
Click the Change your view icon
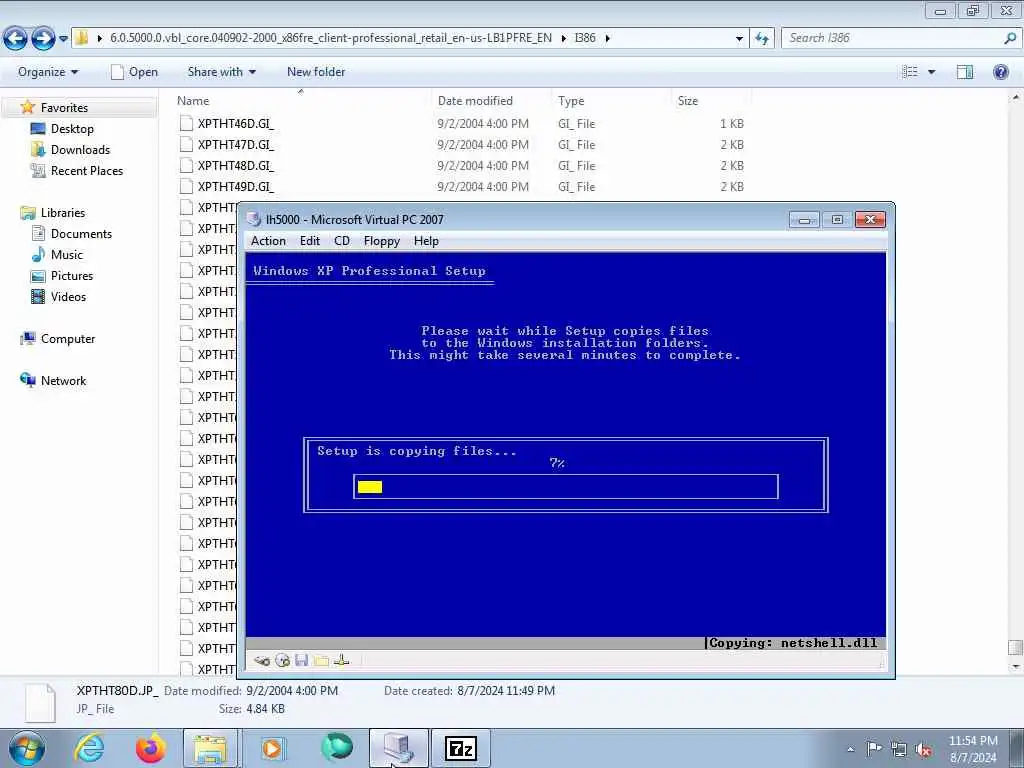point(910,72)
